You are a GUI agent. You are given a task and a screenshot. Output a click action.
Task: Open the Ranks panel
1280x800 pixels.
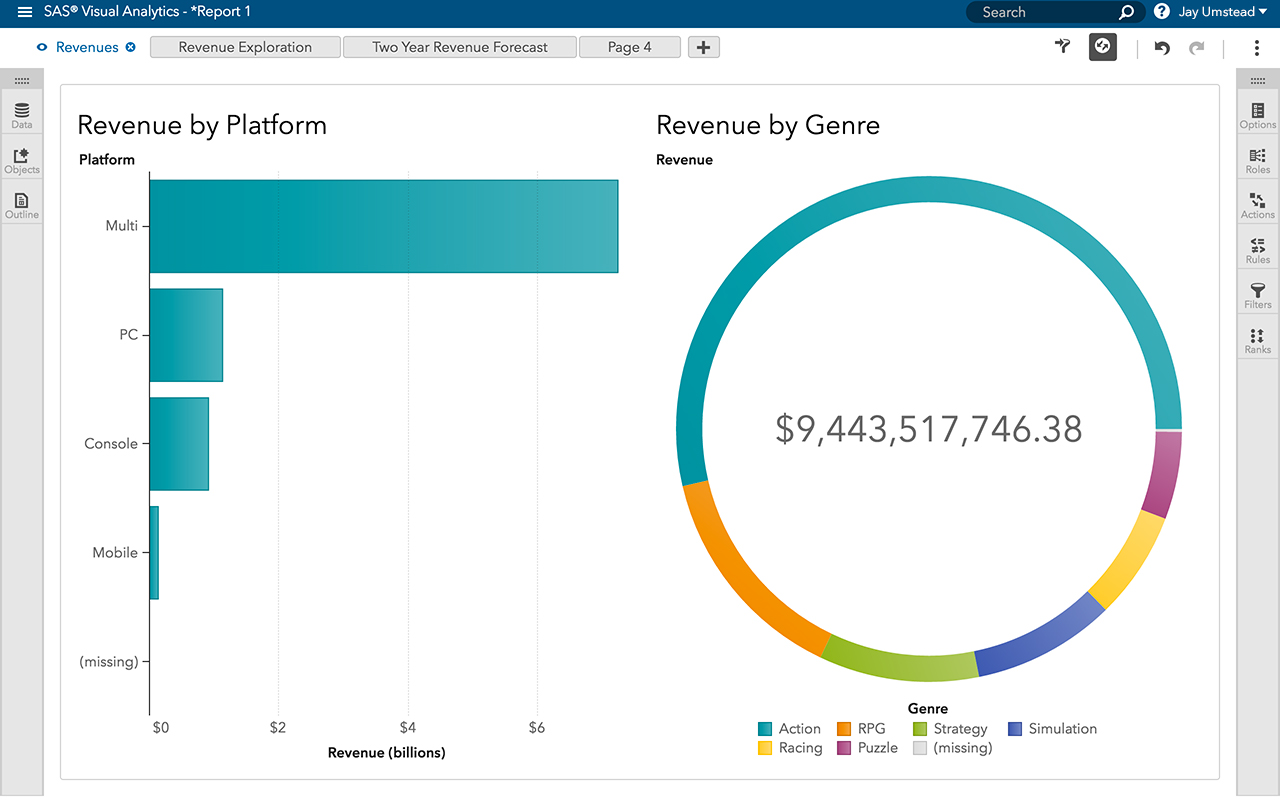(x=1258, y=340)
